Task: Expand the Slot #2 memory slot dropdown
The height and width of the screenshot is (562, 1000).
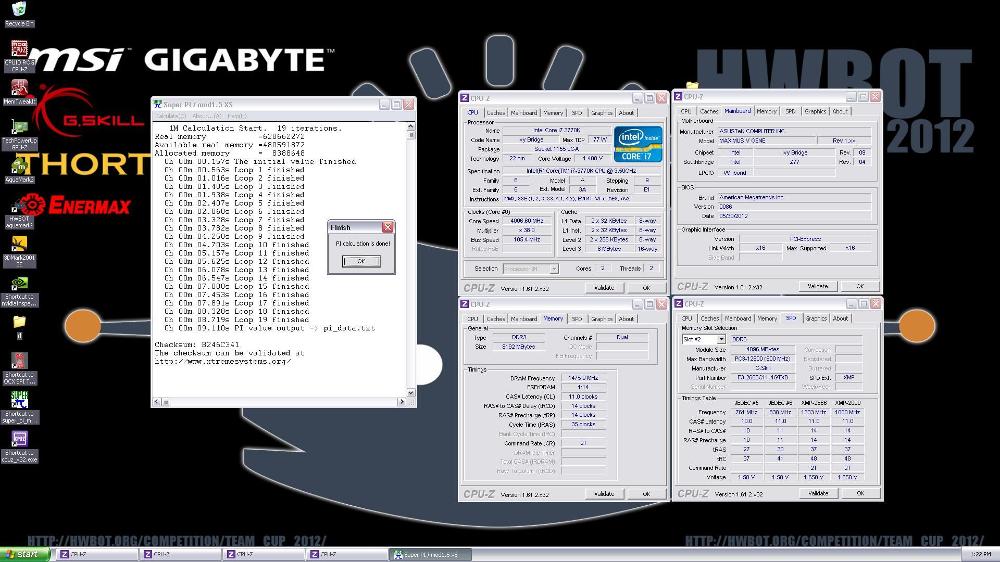Action: [x=721, y=339]
